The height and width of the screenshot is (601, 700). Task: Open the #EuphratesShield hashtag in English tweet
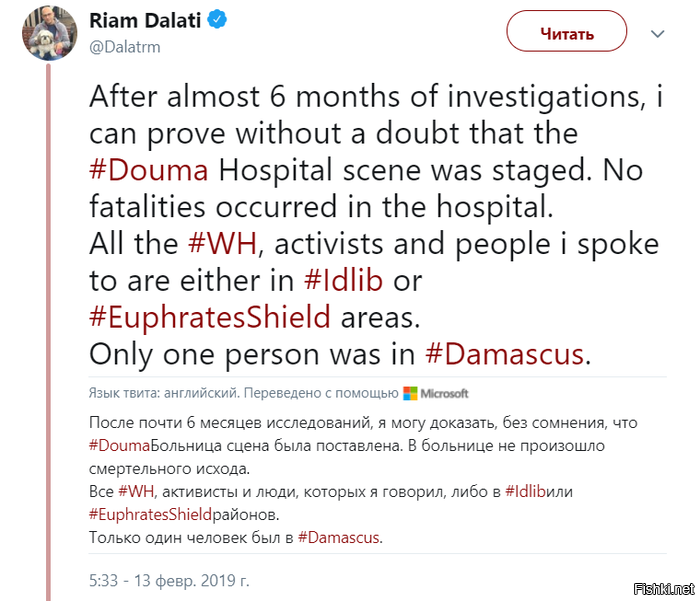[210, 317]
